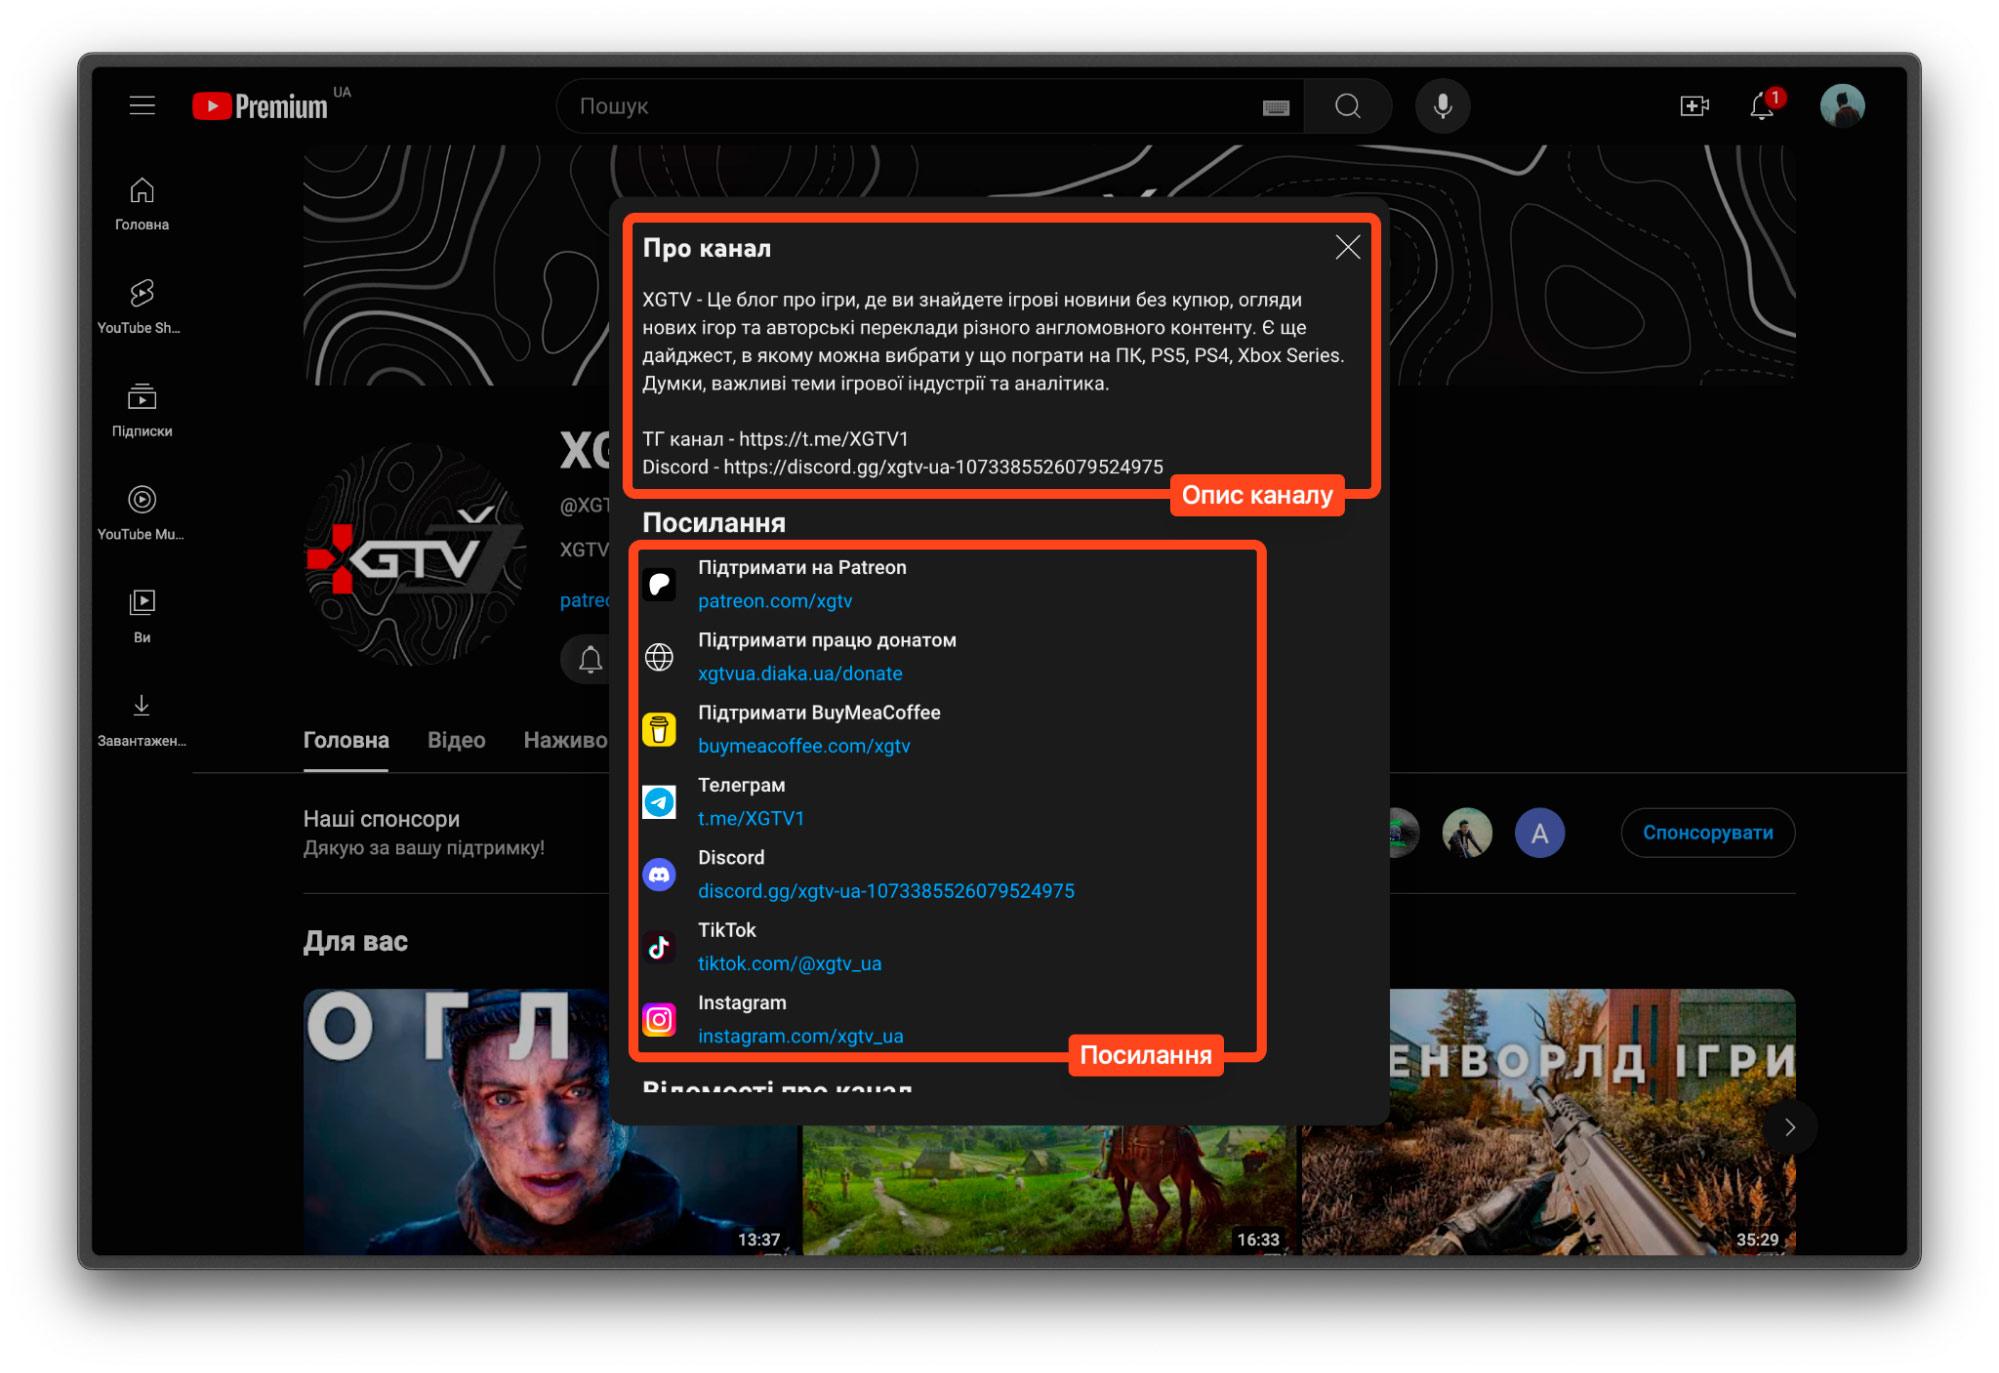Click the Discord link title

[x=731, y=857]
